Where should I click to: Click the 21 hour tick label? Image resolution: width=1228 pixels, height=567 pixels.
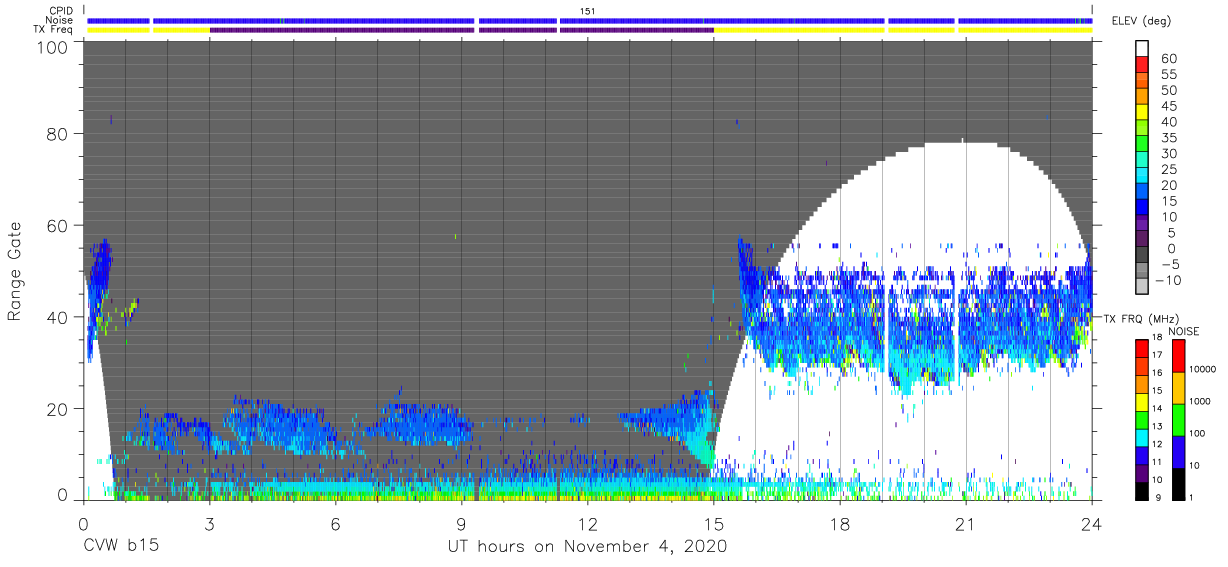(x=965, y=524)
